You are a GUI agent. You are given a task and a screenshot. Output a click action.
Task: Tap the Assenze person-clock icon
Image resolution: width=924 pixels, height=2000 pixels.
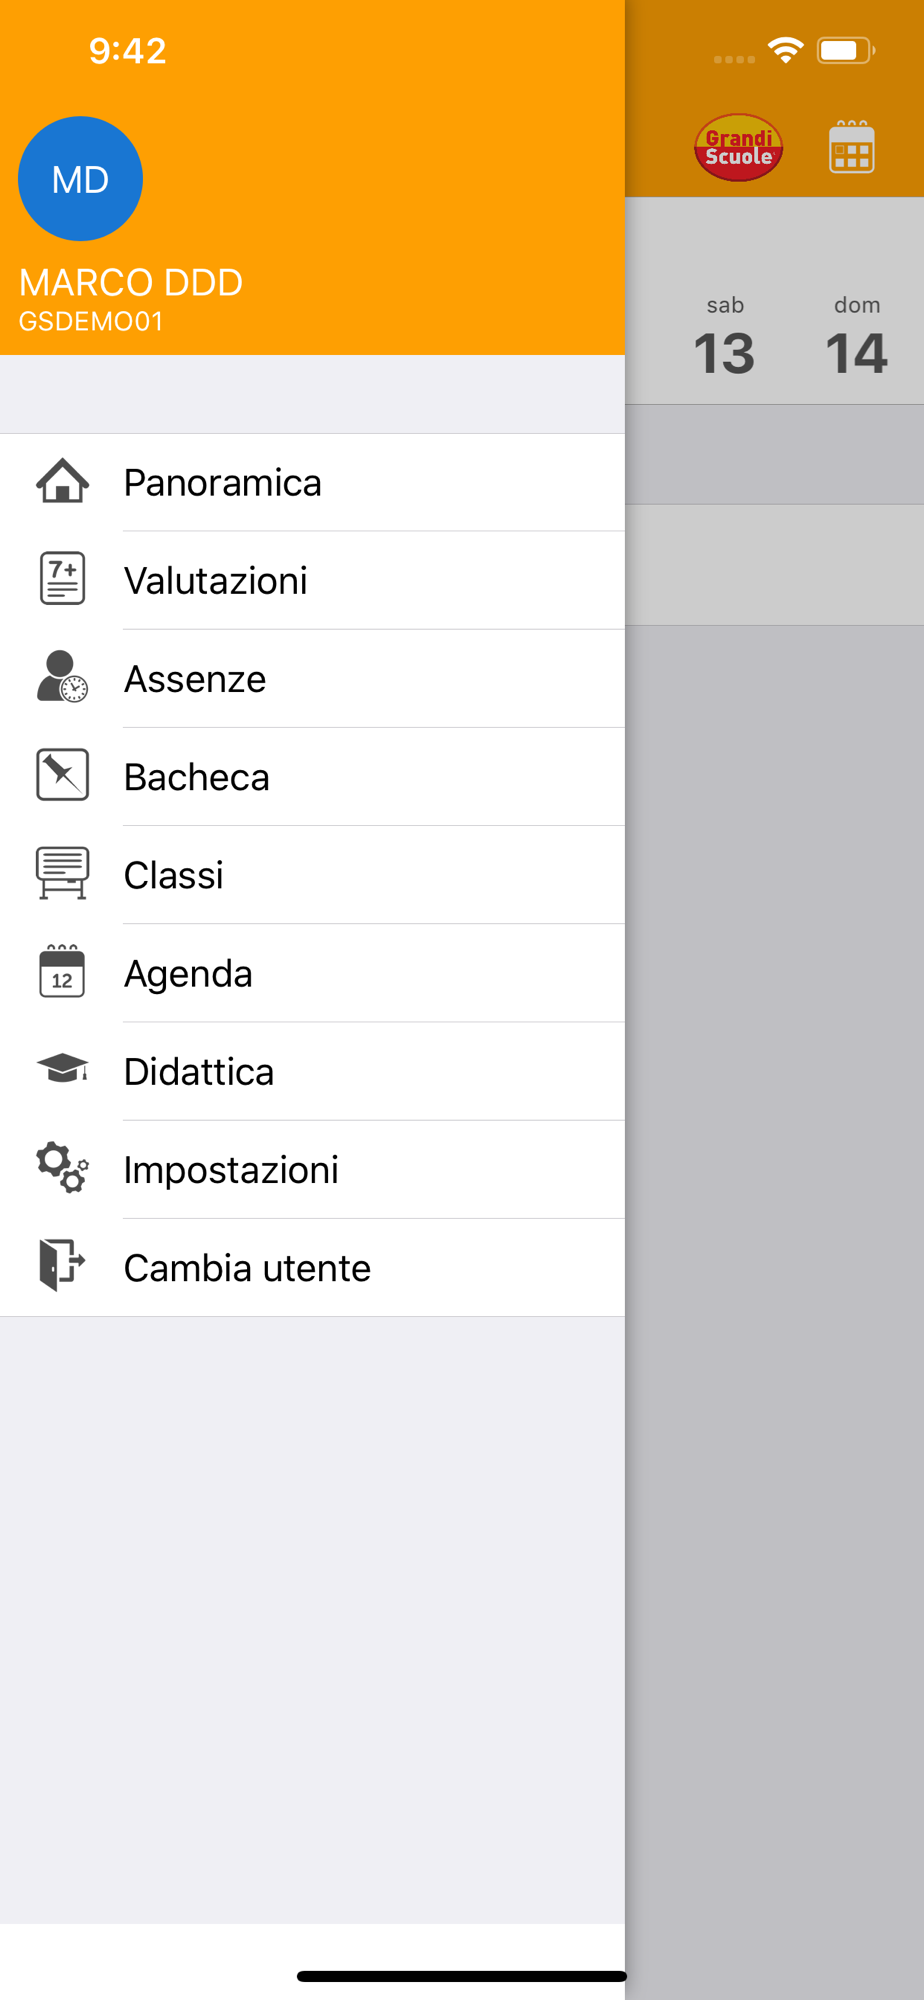tap(62, 676)
